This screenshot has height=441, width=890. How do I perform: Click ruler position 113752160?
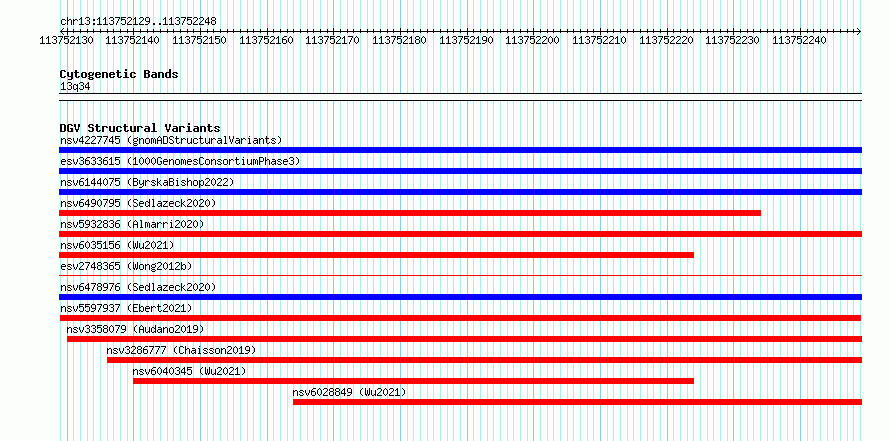266,41
